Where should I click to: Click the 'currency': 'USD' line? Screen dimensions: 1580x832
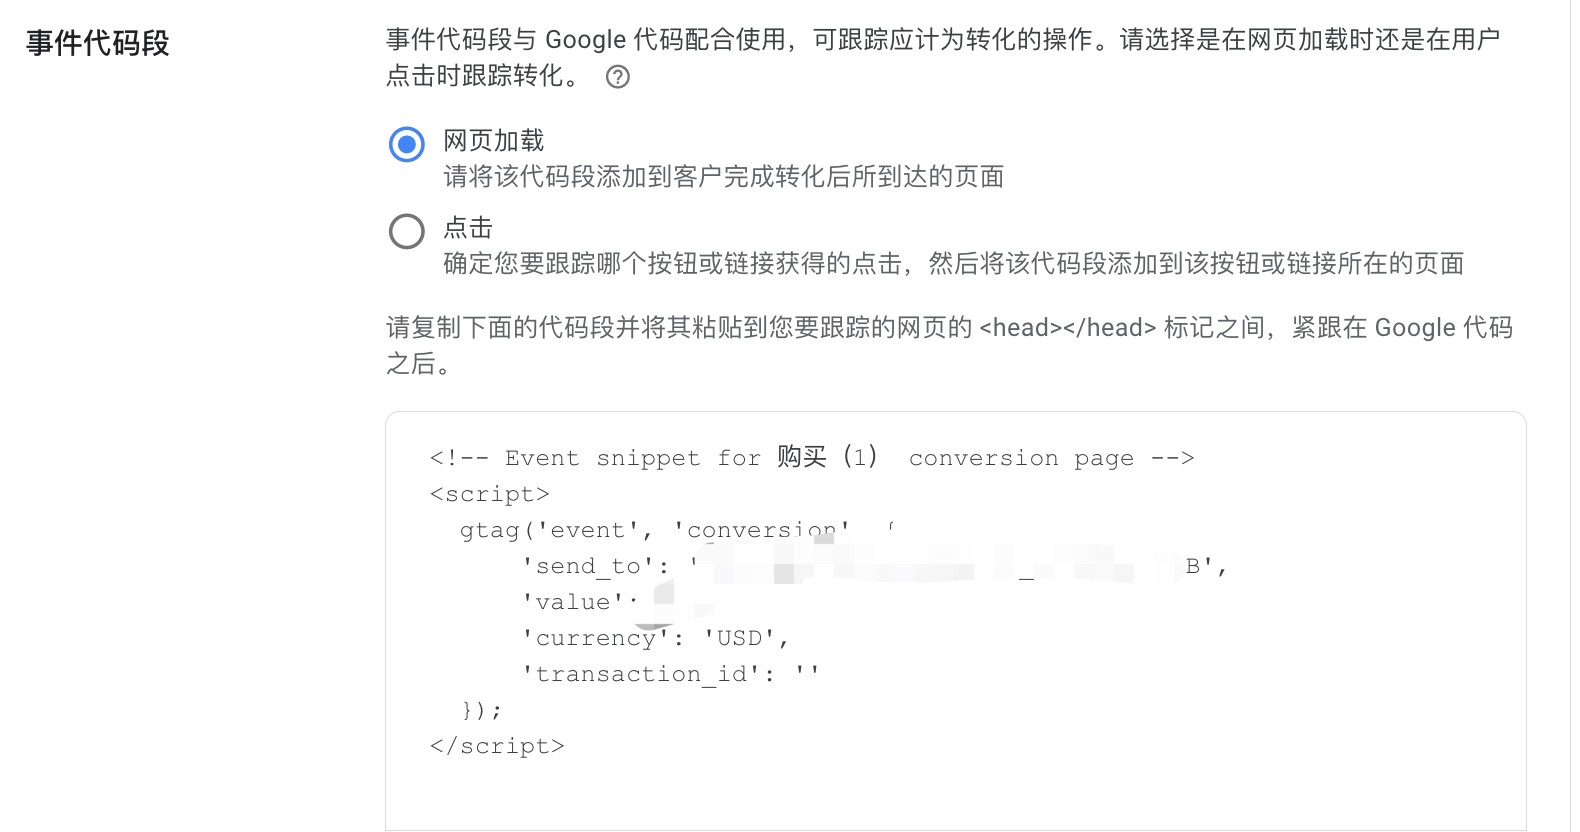655,637
